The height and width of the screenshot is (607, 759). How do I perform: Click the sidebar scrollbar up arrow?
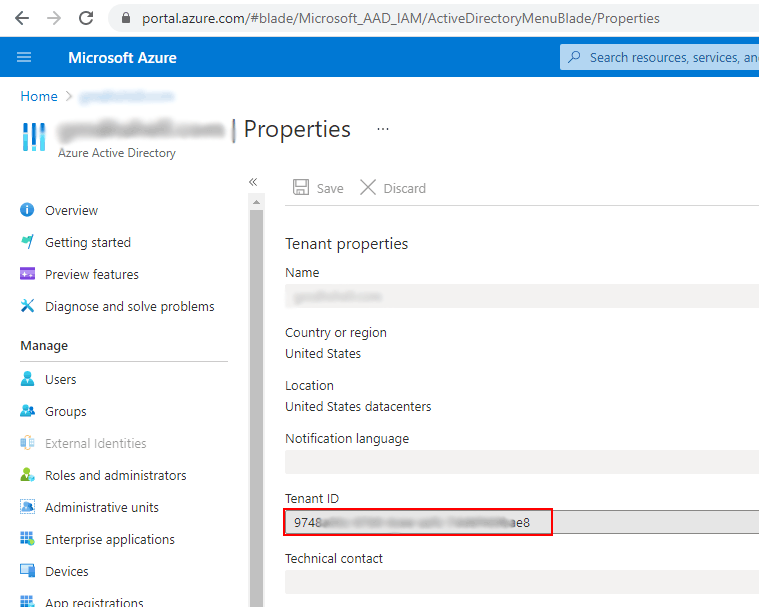tap(256, 203)
